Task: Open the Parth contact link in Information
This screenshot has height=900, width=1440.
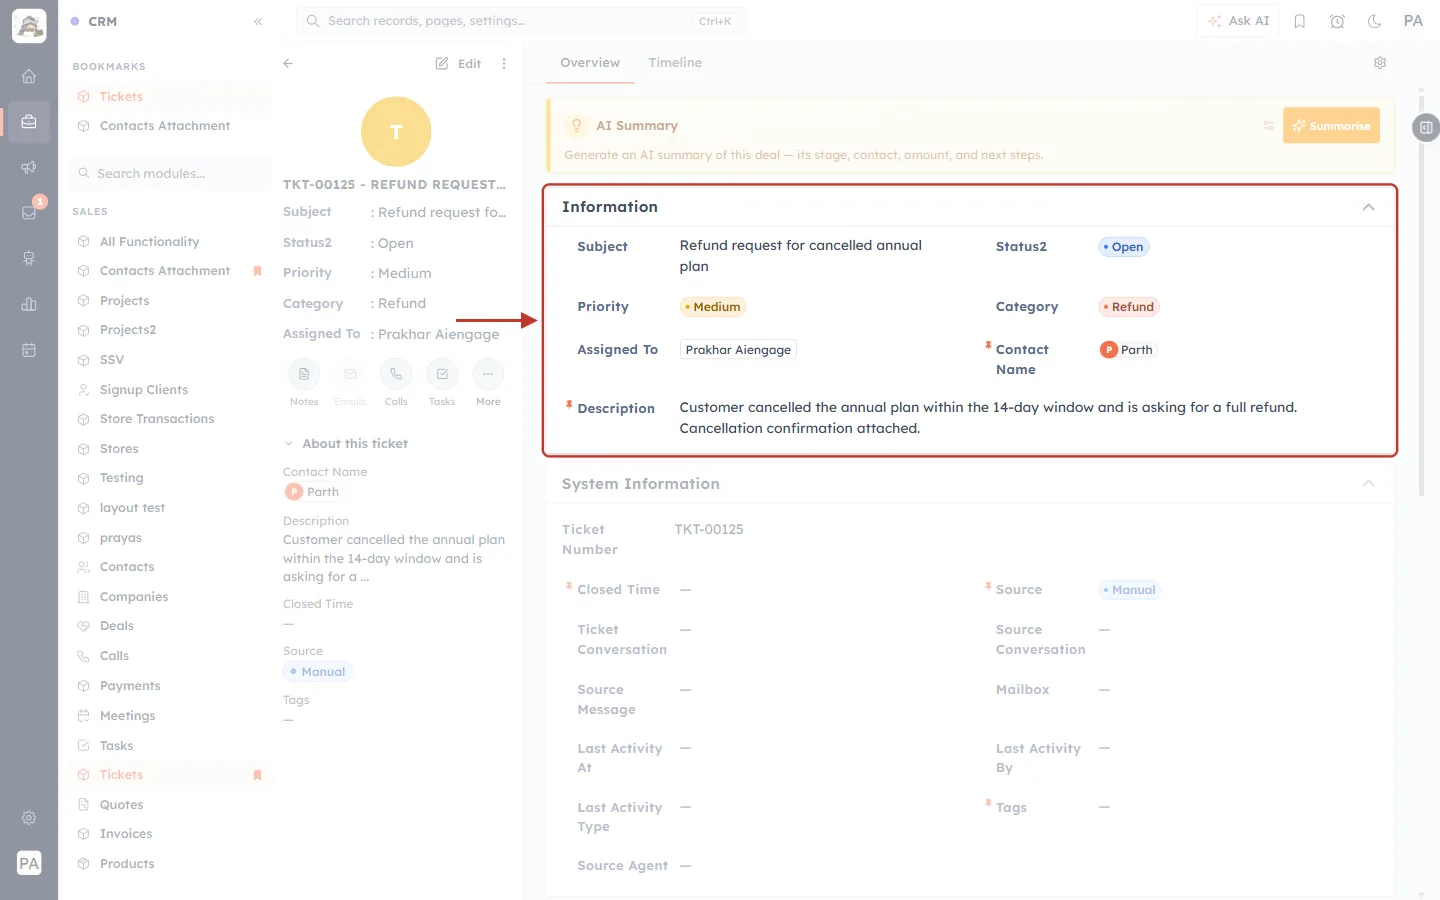Action: [1127, 350]
